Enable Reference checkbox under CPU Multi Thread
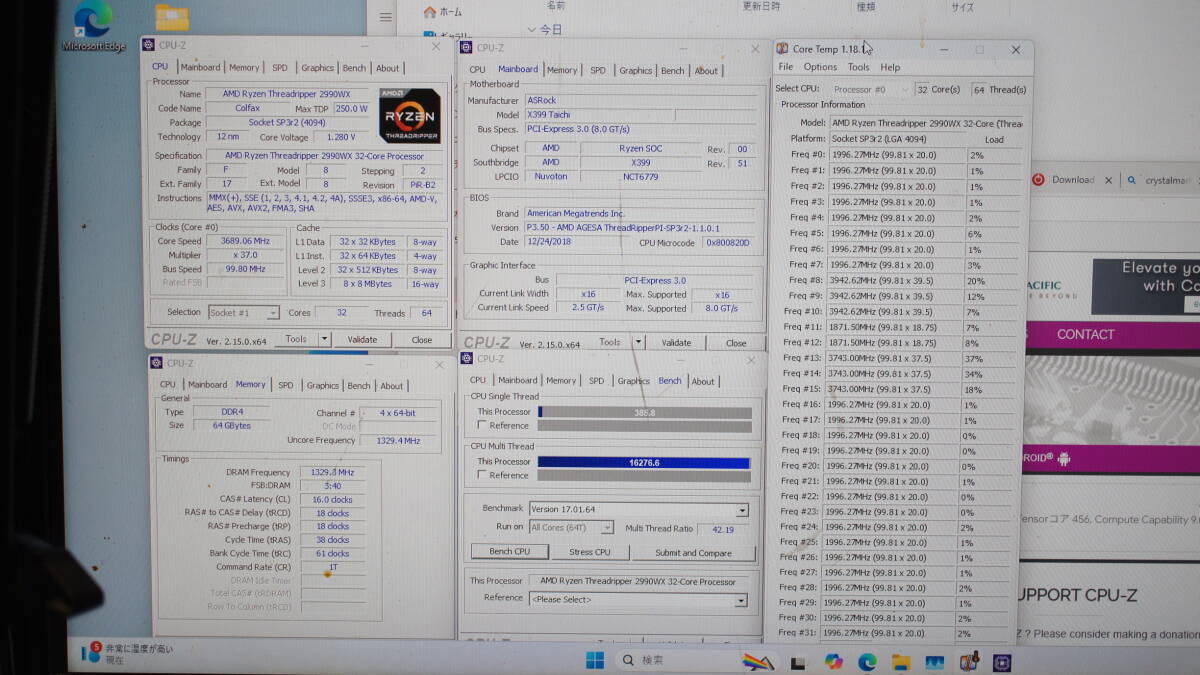The image size is (1200, 675). pyautogui.click(x=482, y=476)
